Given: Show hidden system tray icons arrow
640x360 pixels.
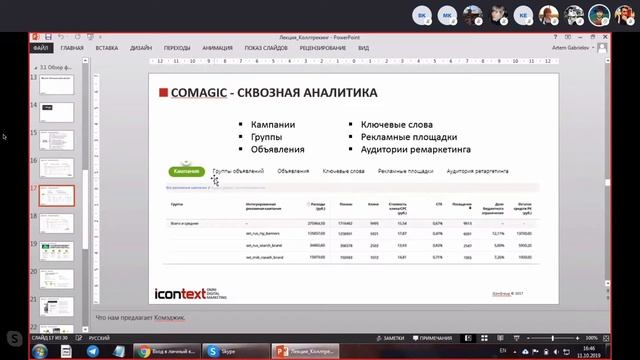Looking at the screenshot, I should [x=515, y=351].
